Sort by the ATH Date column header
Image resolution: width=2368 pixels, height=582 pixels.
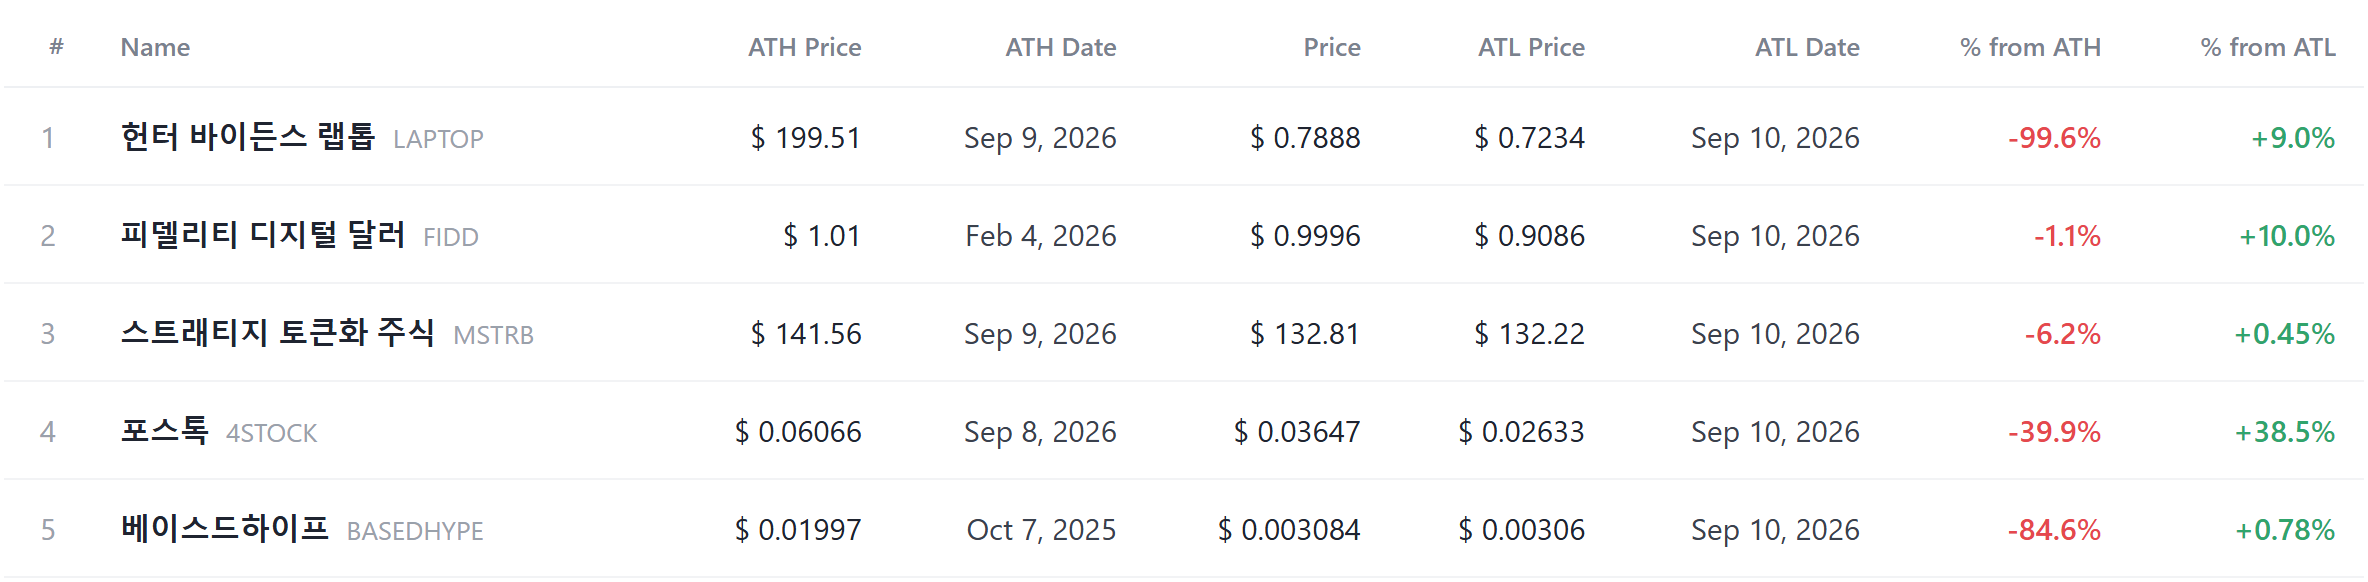(1060, 47)
